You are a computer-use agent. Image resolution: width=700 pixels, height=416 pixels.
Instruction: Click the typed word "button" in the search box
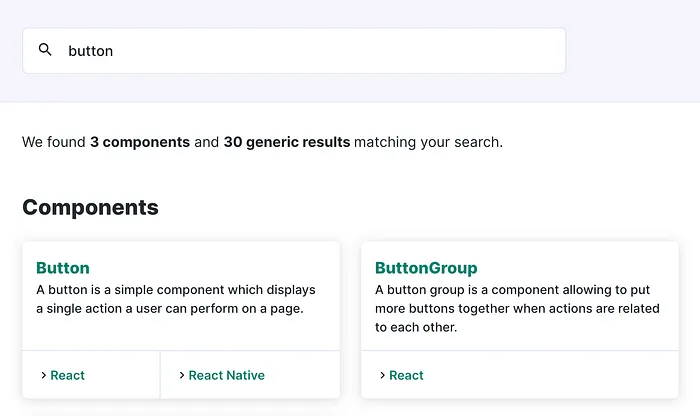[x=91, y=51]
